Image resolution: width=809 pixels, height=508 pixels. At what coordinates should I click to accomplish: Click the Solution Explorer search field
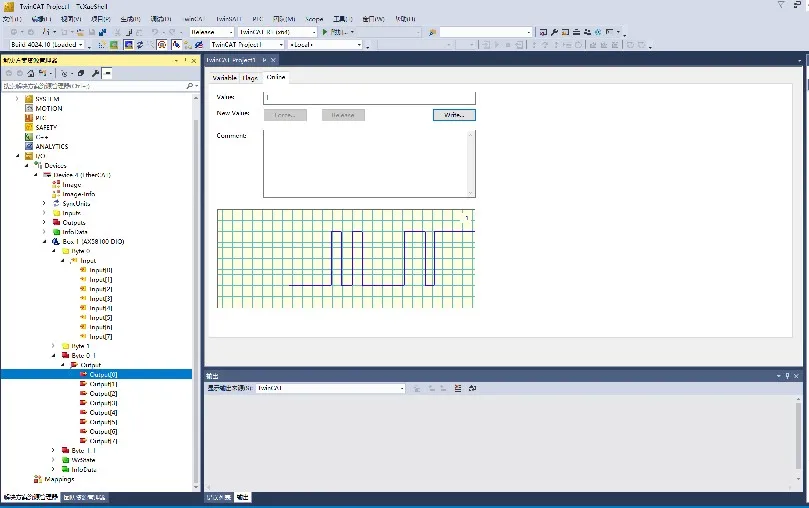click(95, 87)
